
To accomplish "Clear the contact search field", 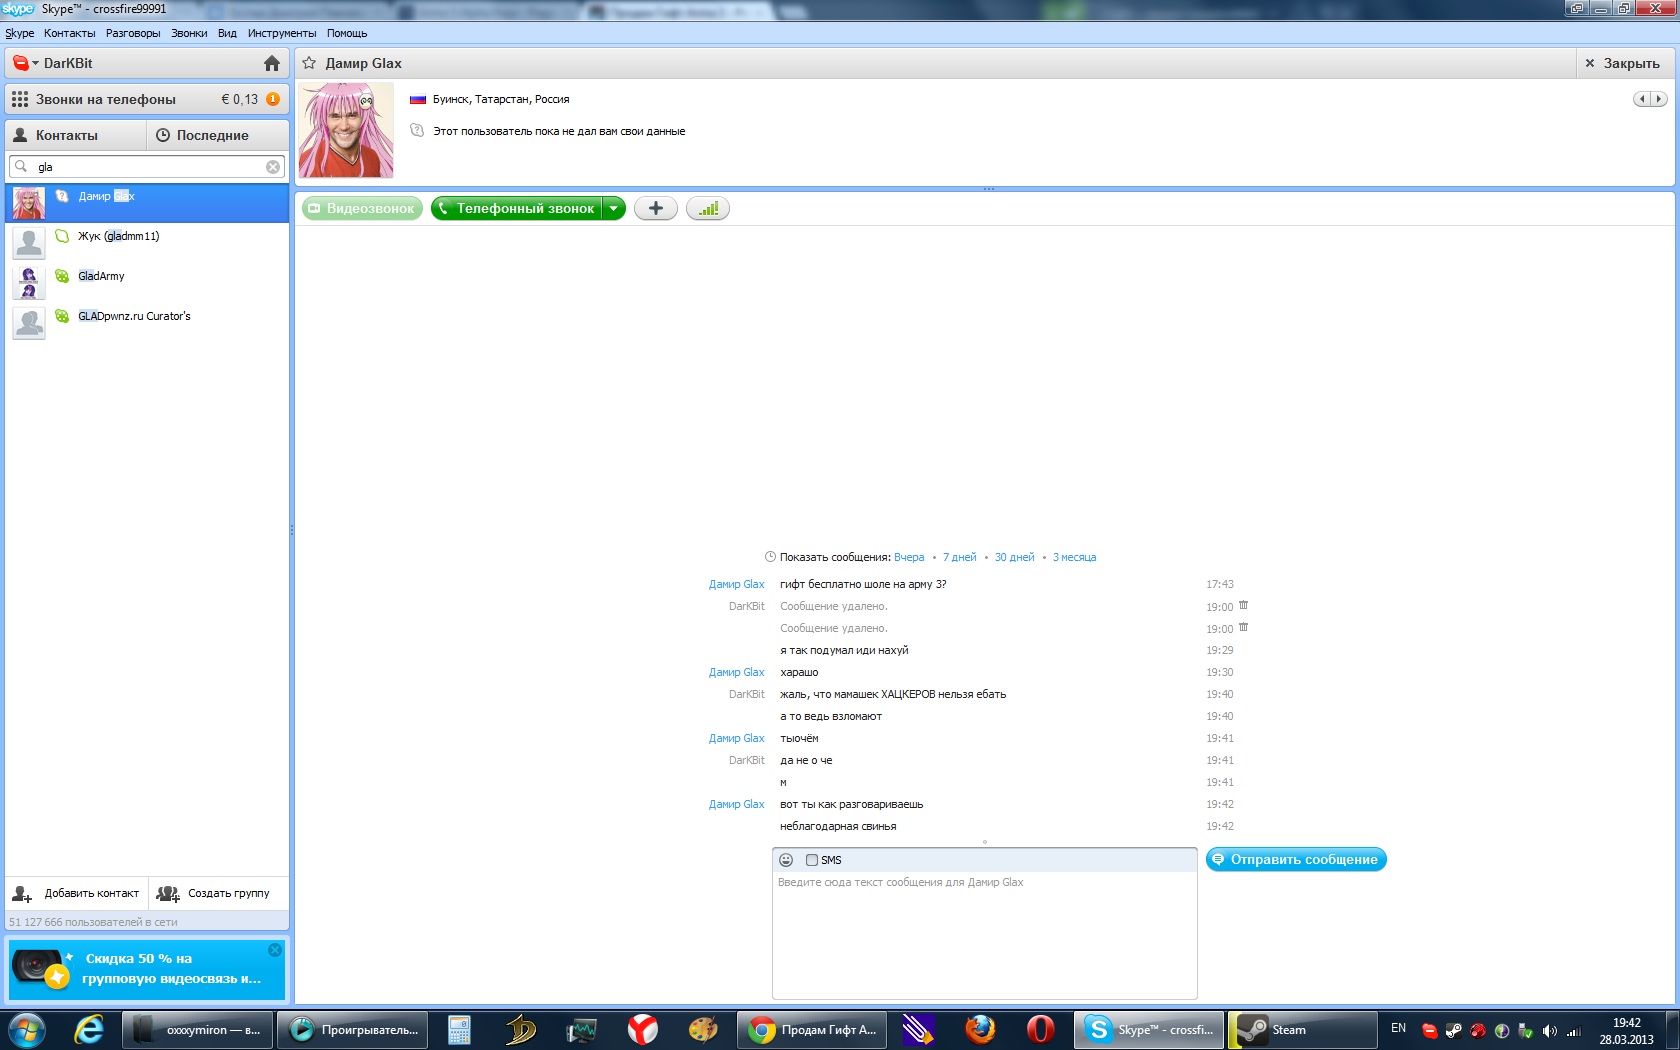I will (x=272, y=167).
